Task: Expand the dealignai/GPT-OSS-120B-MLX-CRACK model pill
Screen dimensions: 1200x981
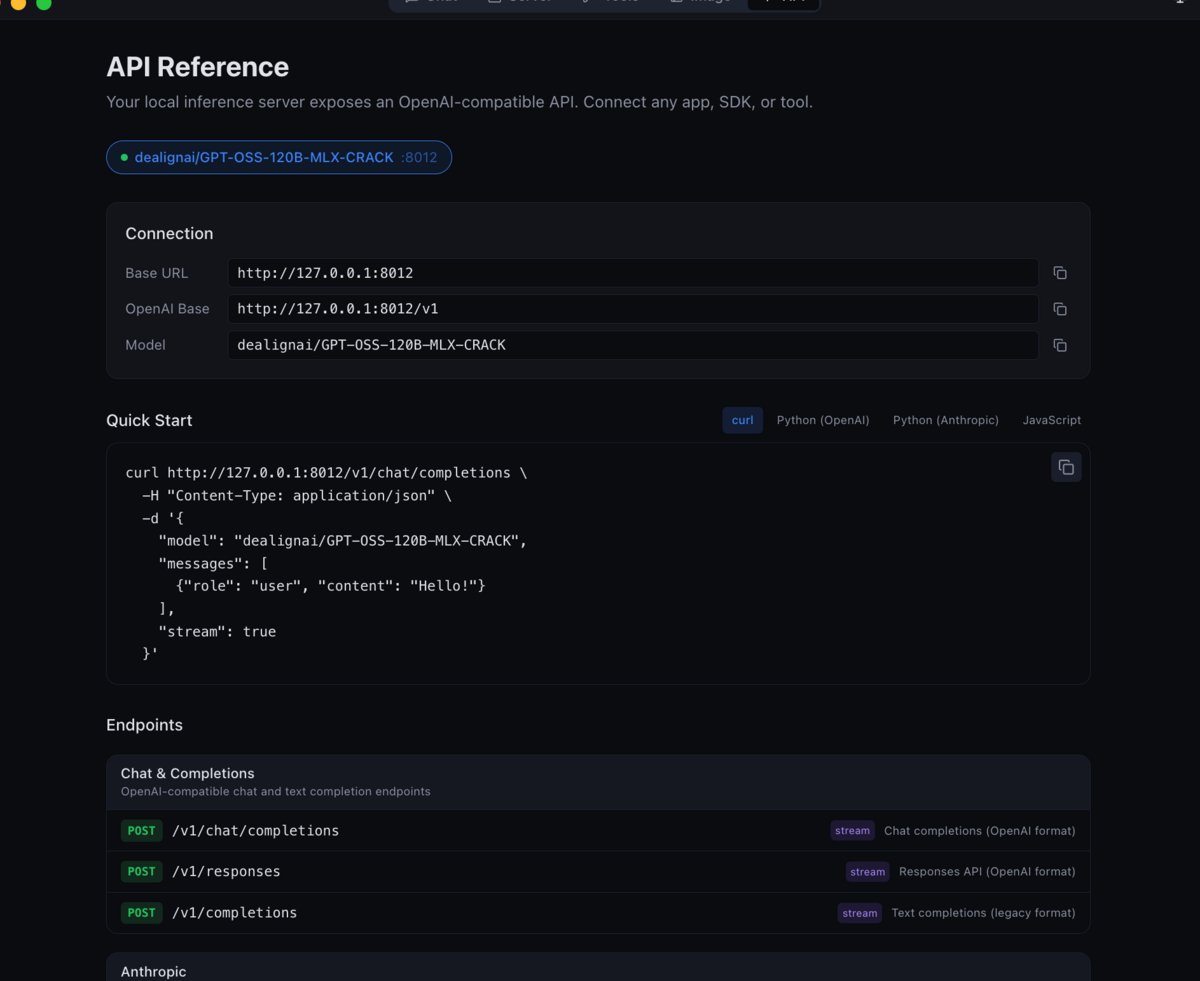Action: (x=278, y=157)
